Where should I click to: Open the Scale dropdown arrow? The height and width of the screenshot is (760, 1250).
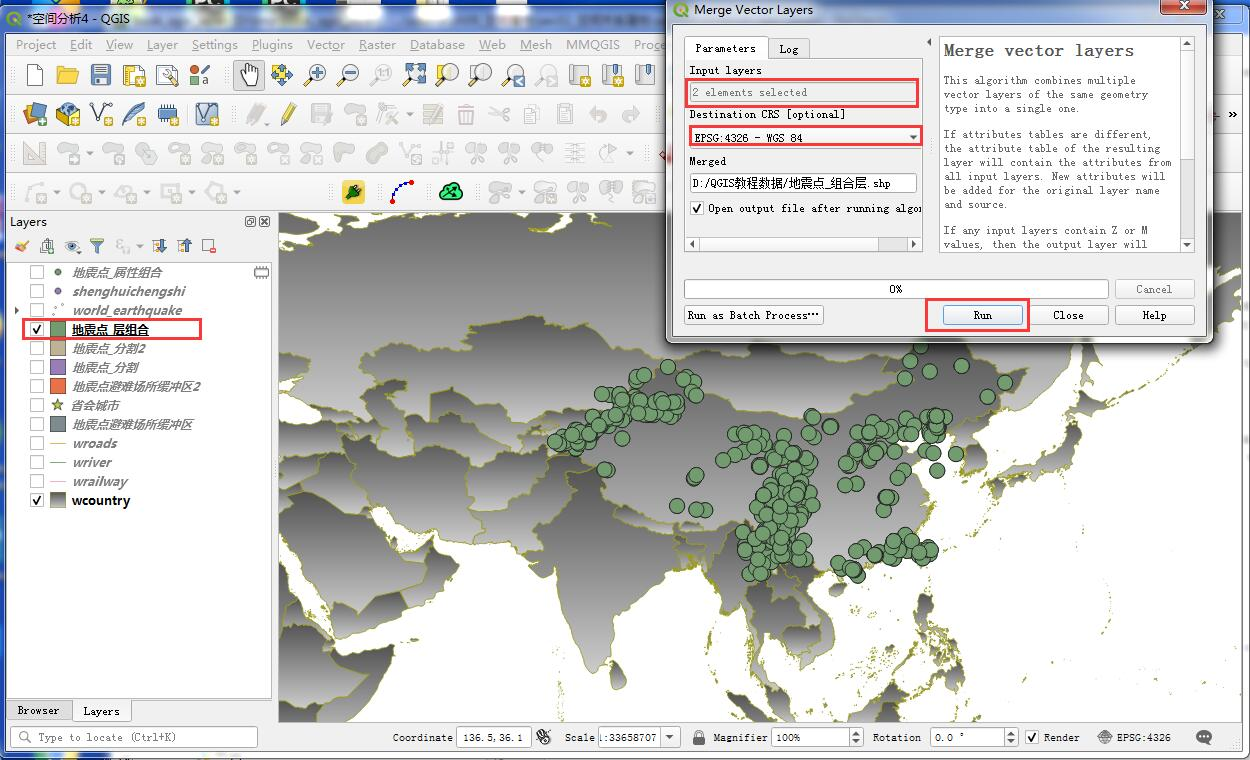(670, 737)
